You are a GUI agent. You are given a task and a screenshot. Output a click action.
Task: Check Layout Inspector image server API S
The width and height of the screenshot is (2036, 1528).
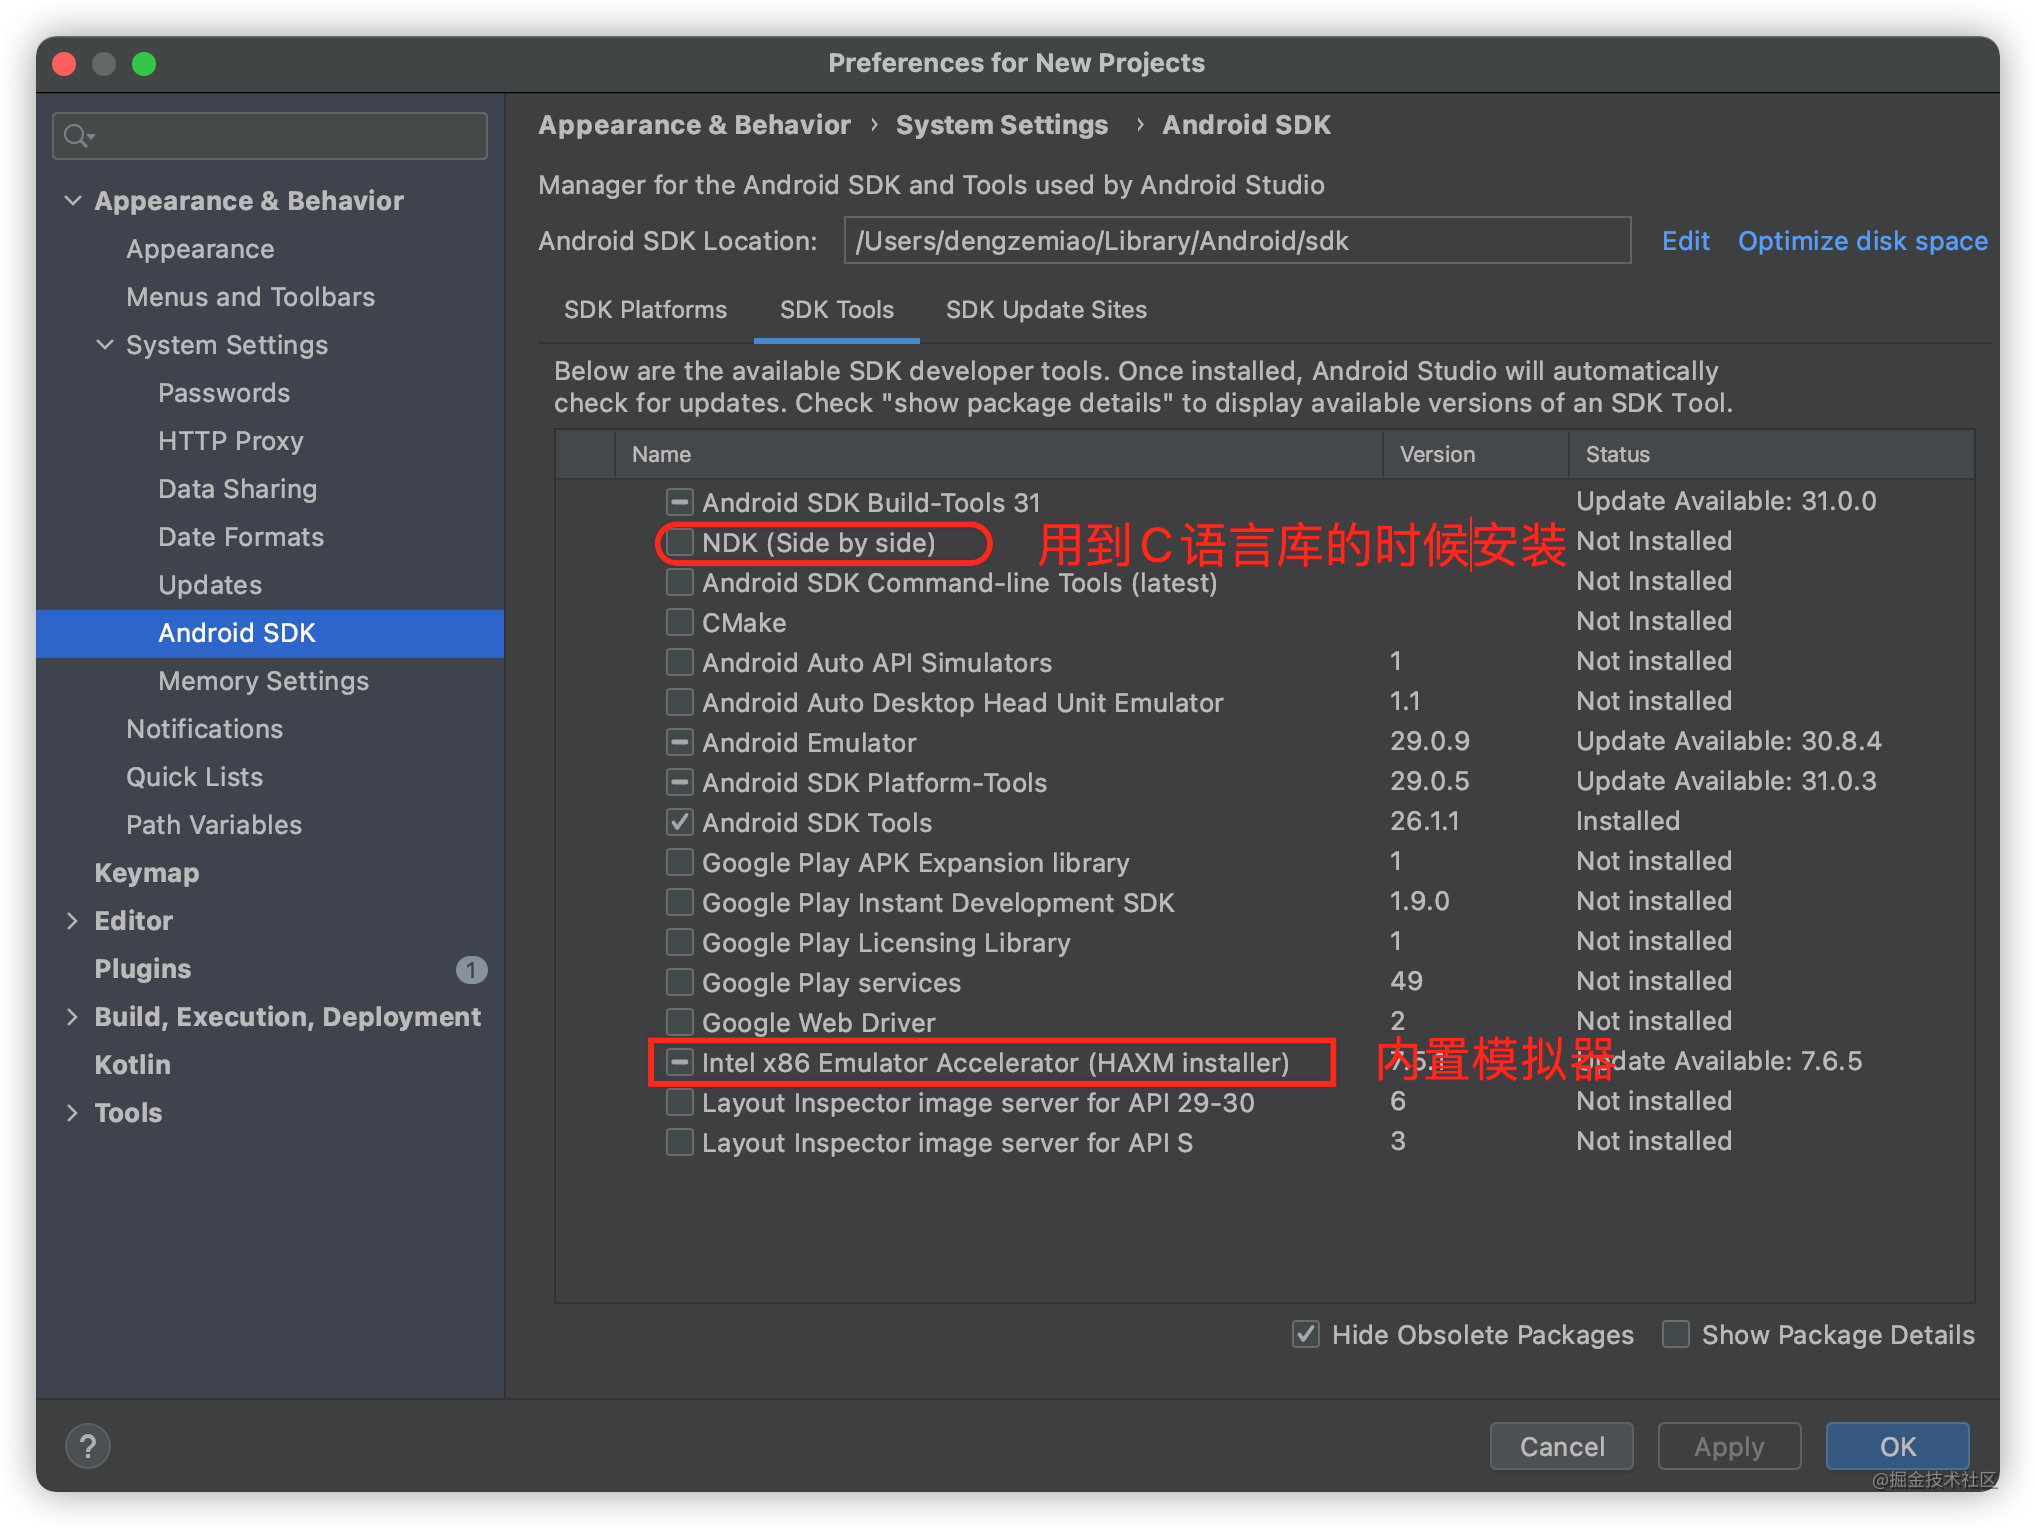(x=680, y=1143)
